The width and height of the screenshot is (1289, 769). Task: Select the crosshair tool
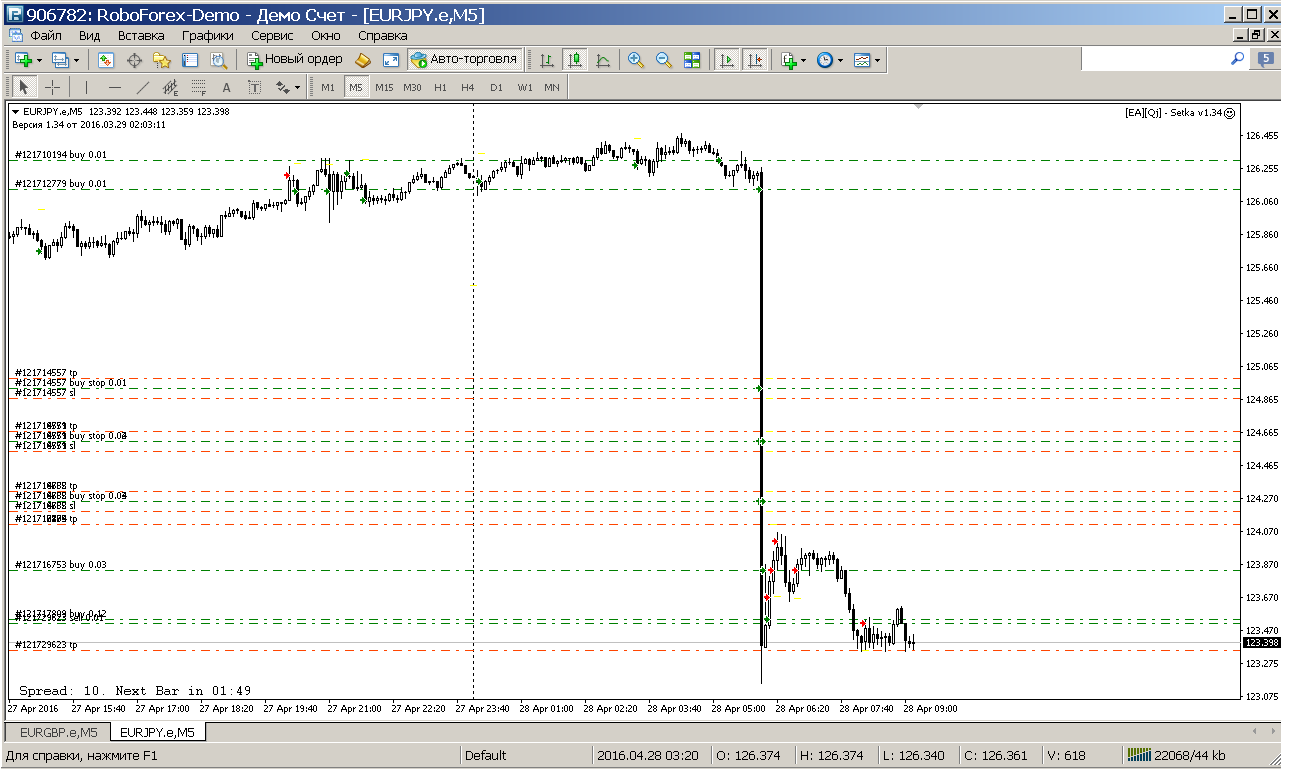coord(53,88)
